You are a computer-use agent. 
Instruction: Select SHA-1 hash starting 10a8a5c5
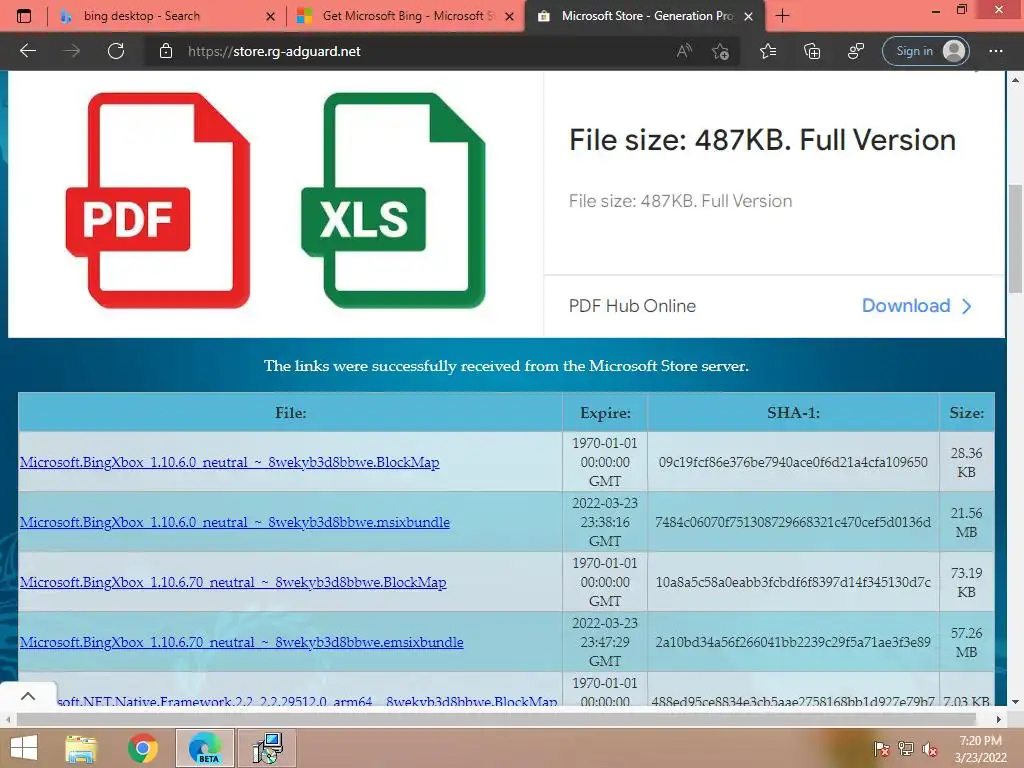pos(793,582)
